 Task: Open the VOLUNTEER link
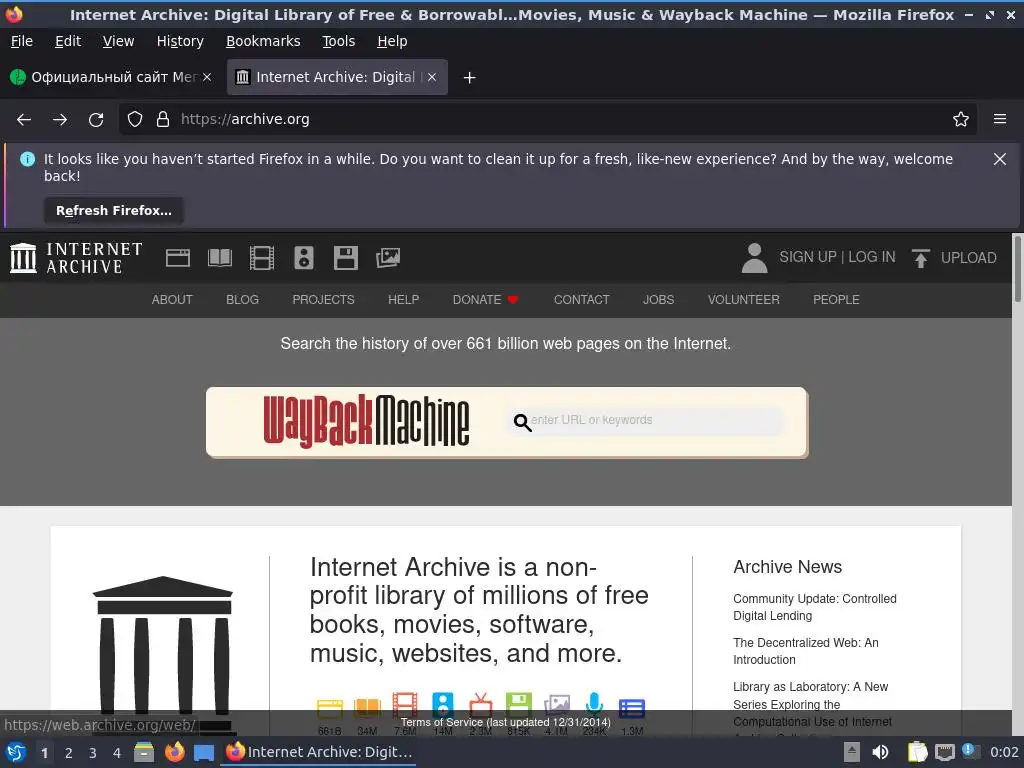pos(743,300)
